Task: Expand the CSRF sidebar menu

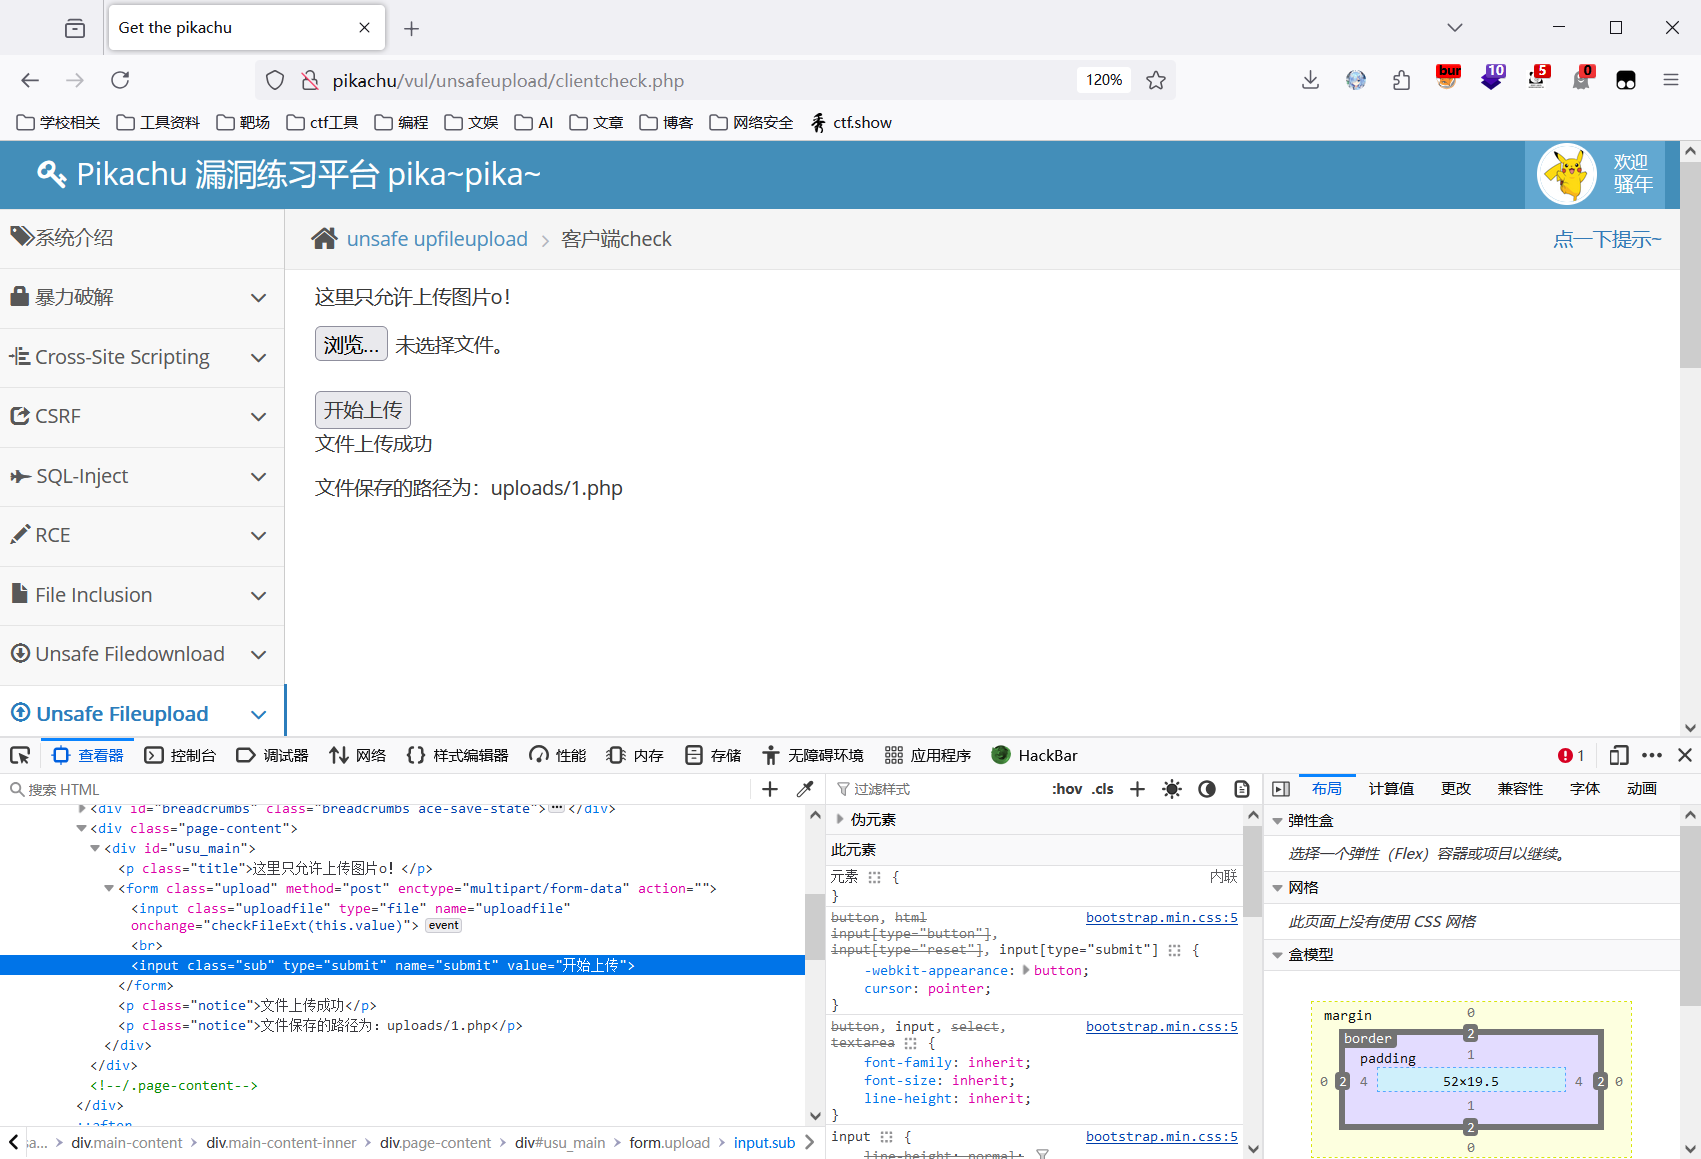Action: tap(142, 416)
